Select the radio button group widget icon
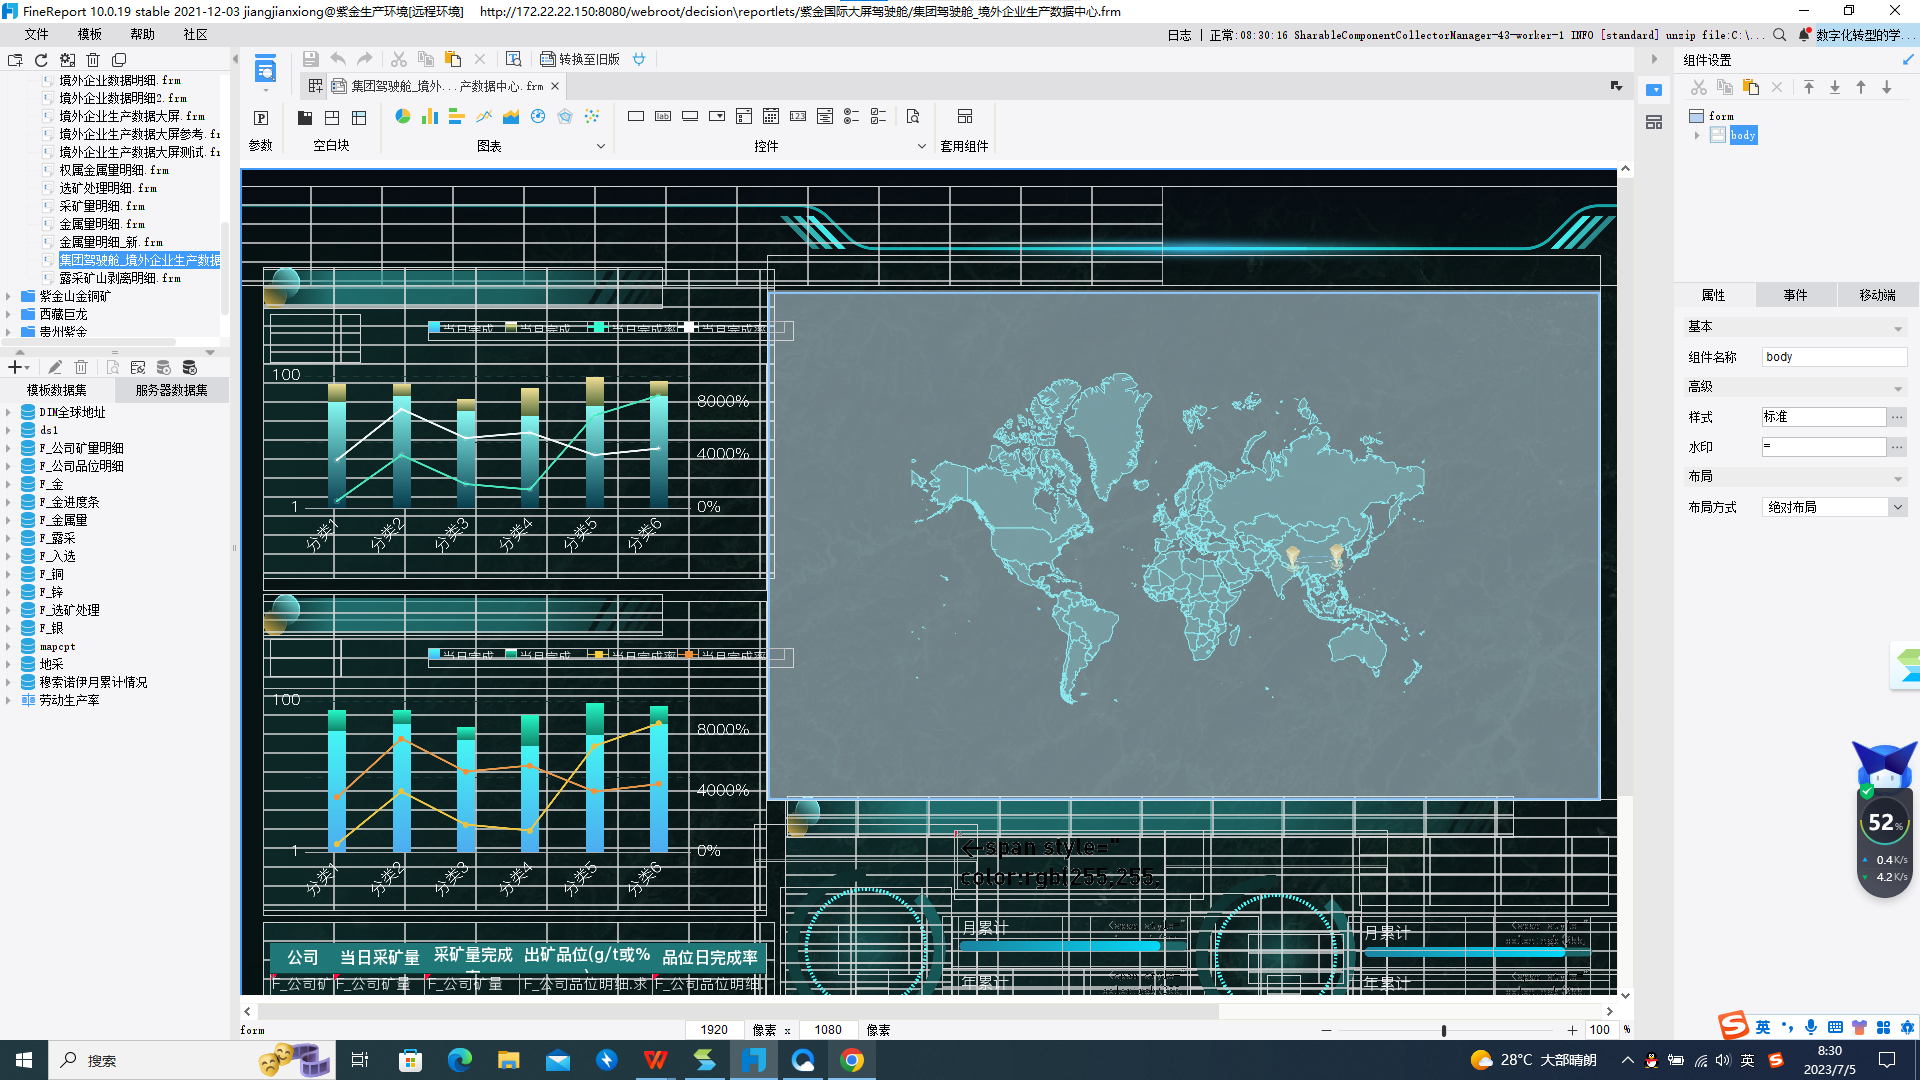 [852, 116]
